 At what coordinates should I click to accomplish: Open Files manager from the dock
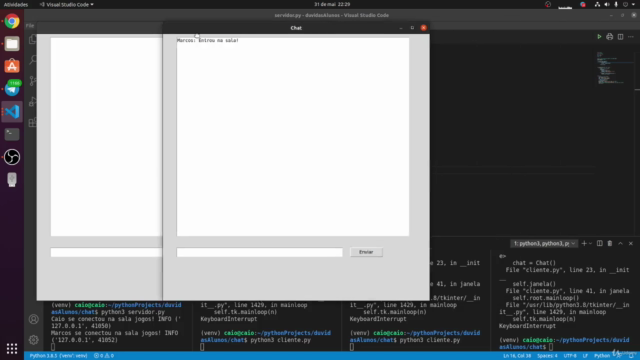[x=12, y=44]
